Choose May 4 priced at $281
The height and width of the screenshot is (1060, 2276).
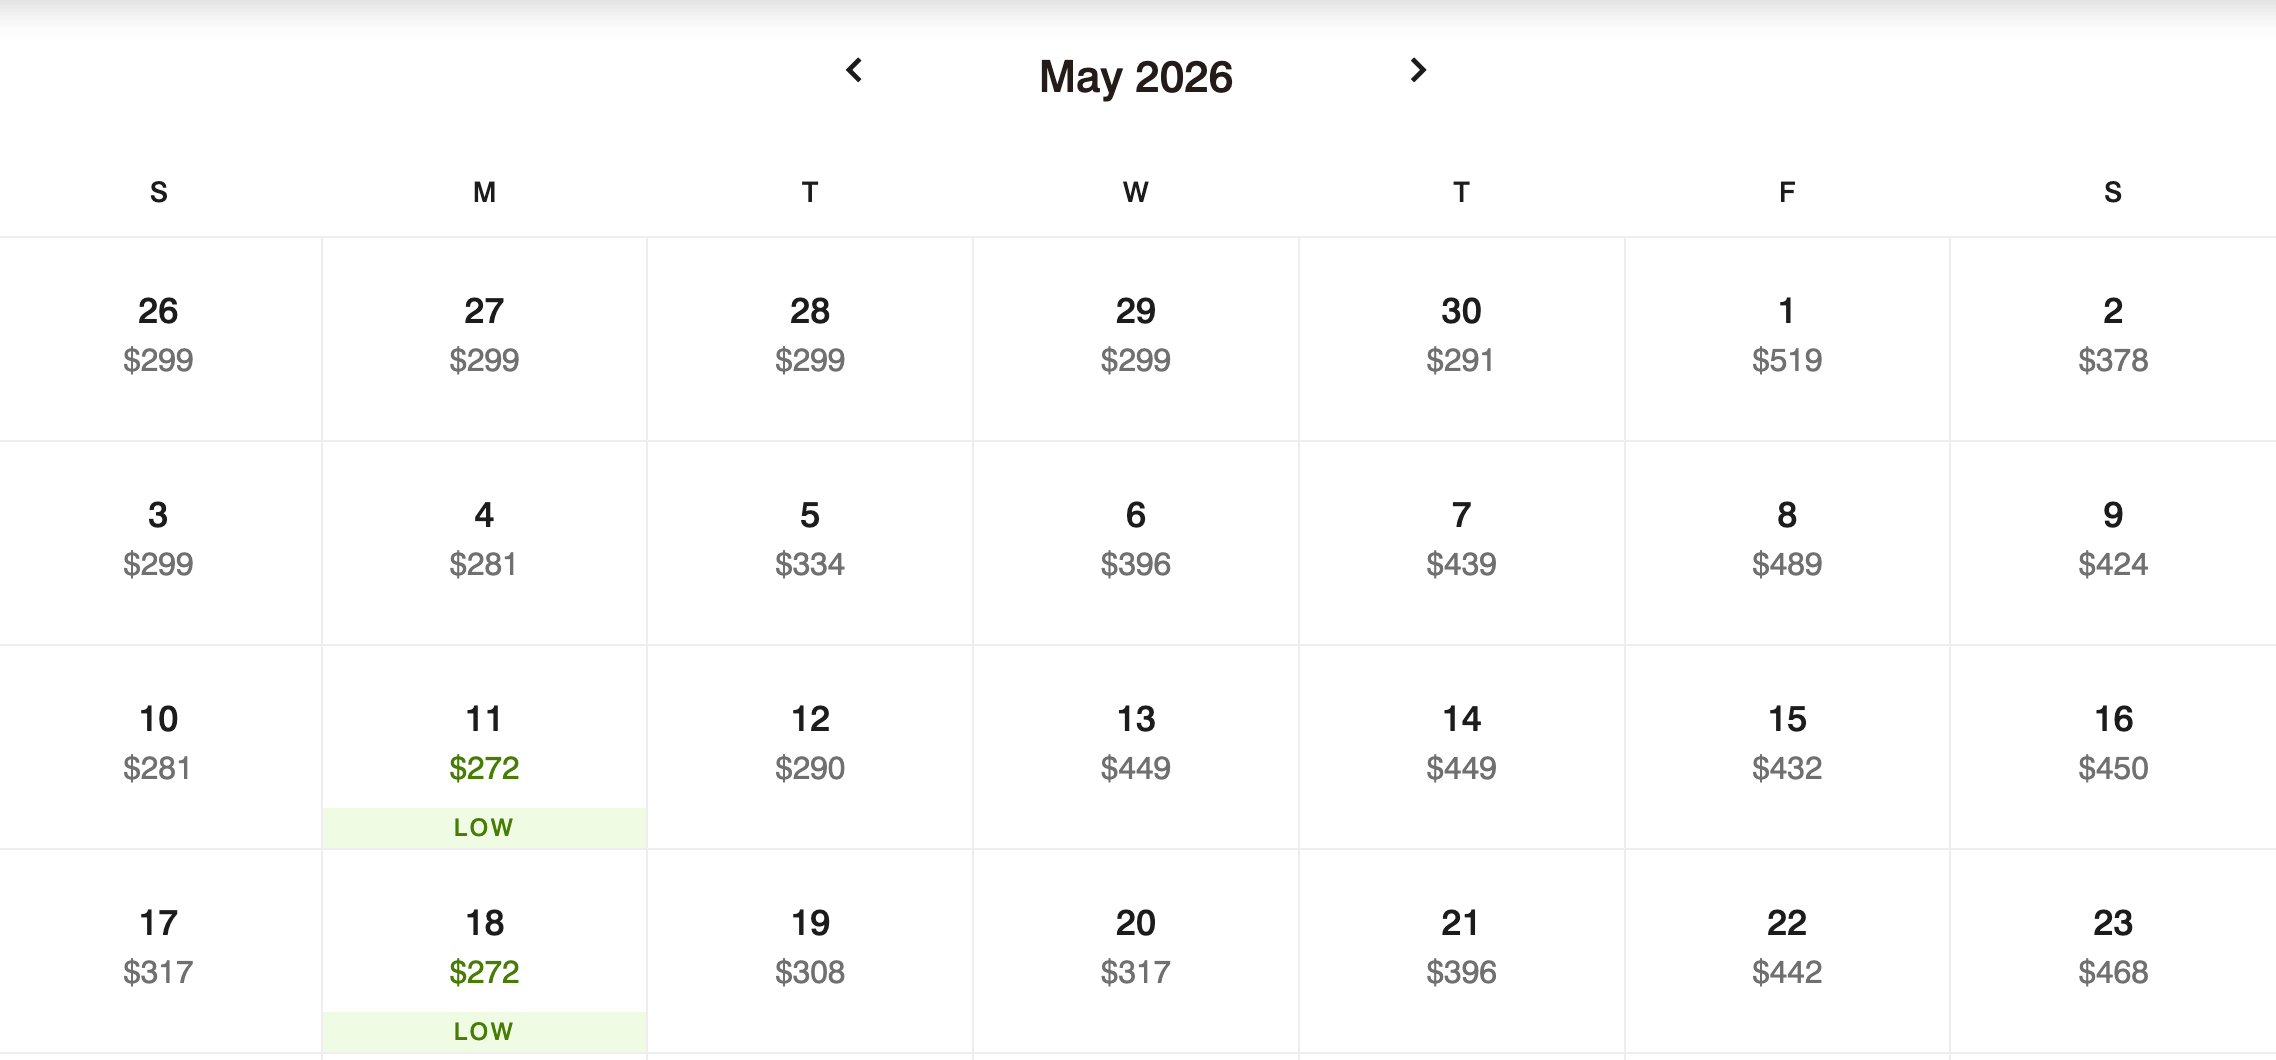click(x=484, y=540)
